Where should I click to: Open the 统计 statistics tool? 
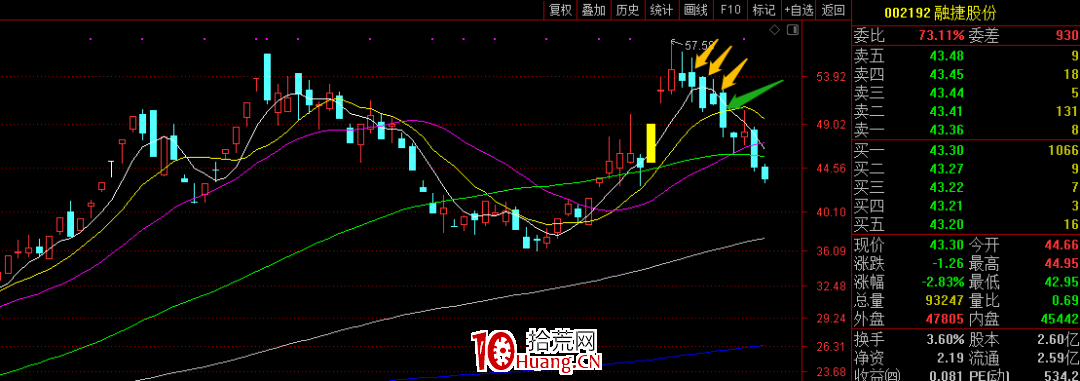[x=661, y=10]
